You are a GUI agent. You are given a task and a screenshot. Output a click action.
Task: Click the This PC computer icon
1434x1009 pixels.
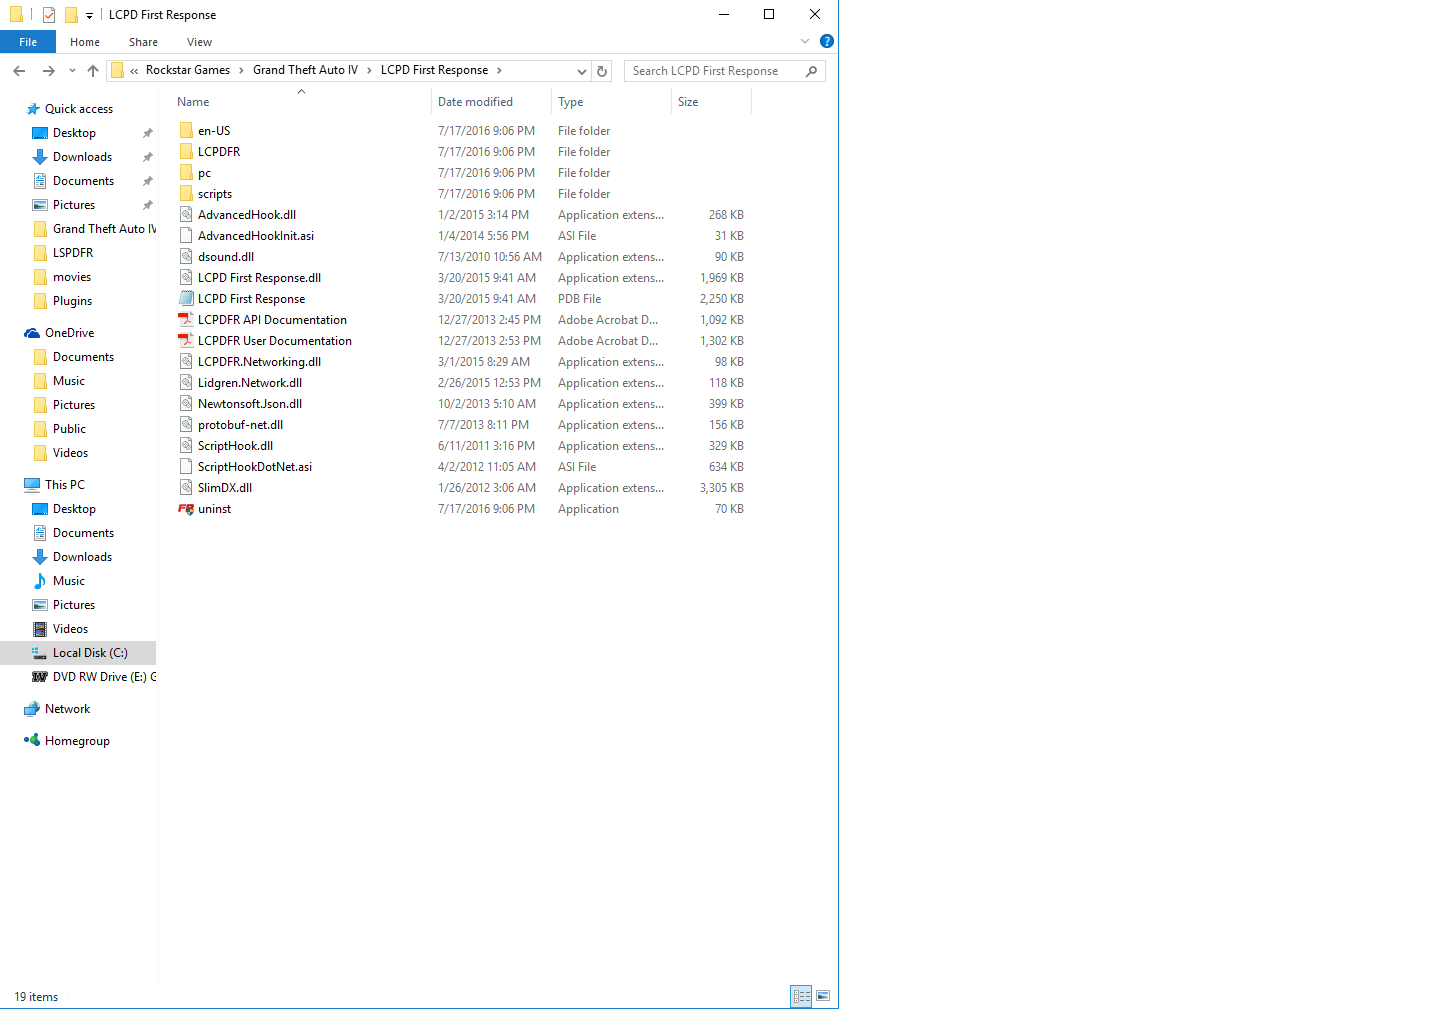point(32,485)
